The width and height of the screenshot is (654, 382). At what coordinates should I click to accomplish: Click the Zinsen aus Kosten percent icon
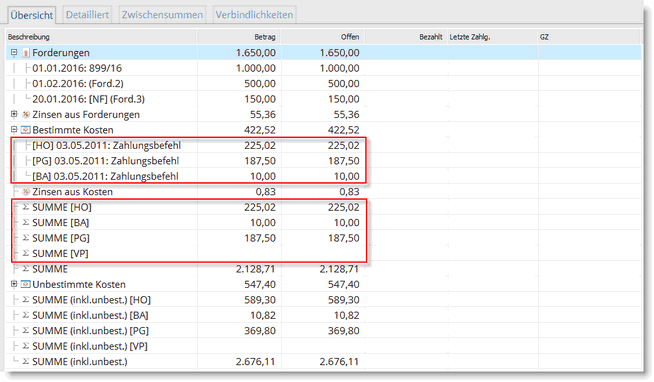(26, 191)
